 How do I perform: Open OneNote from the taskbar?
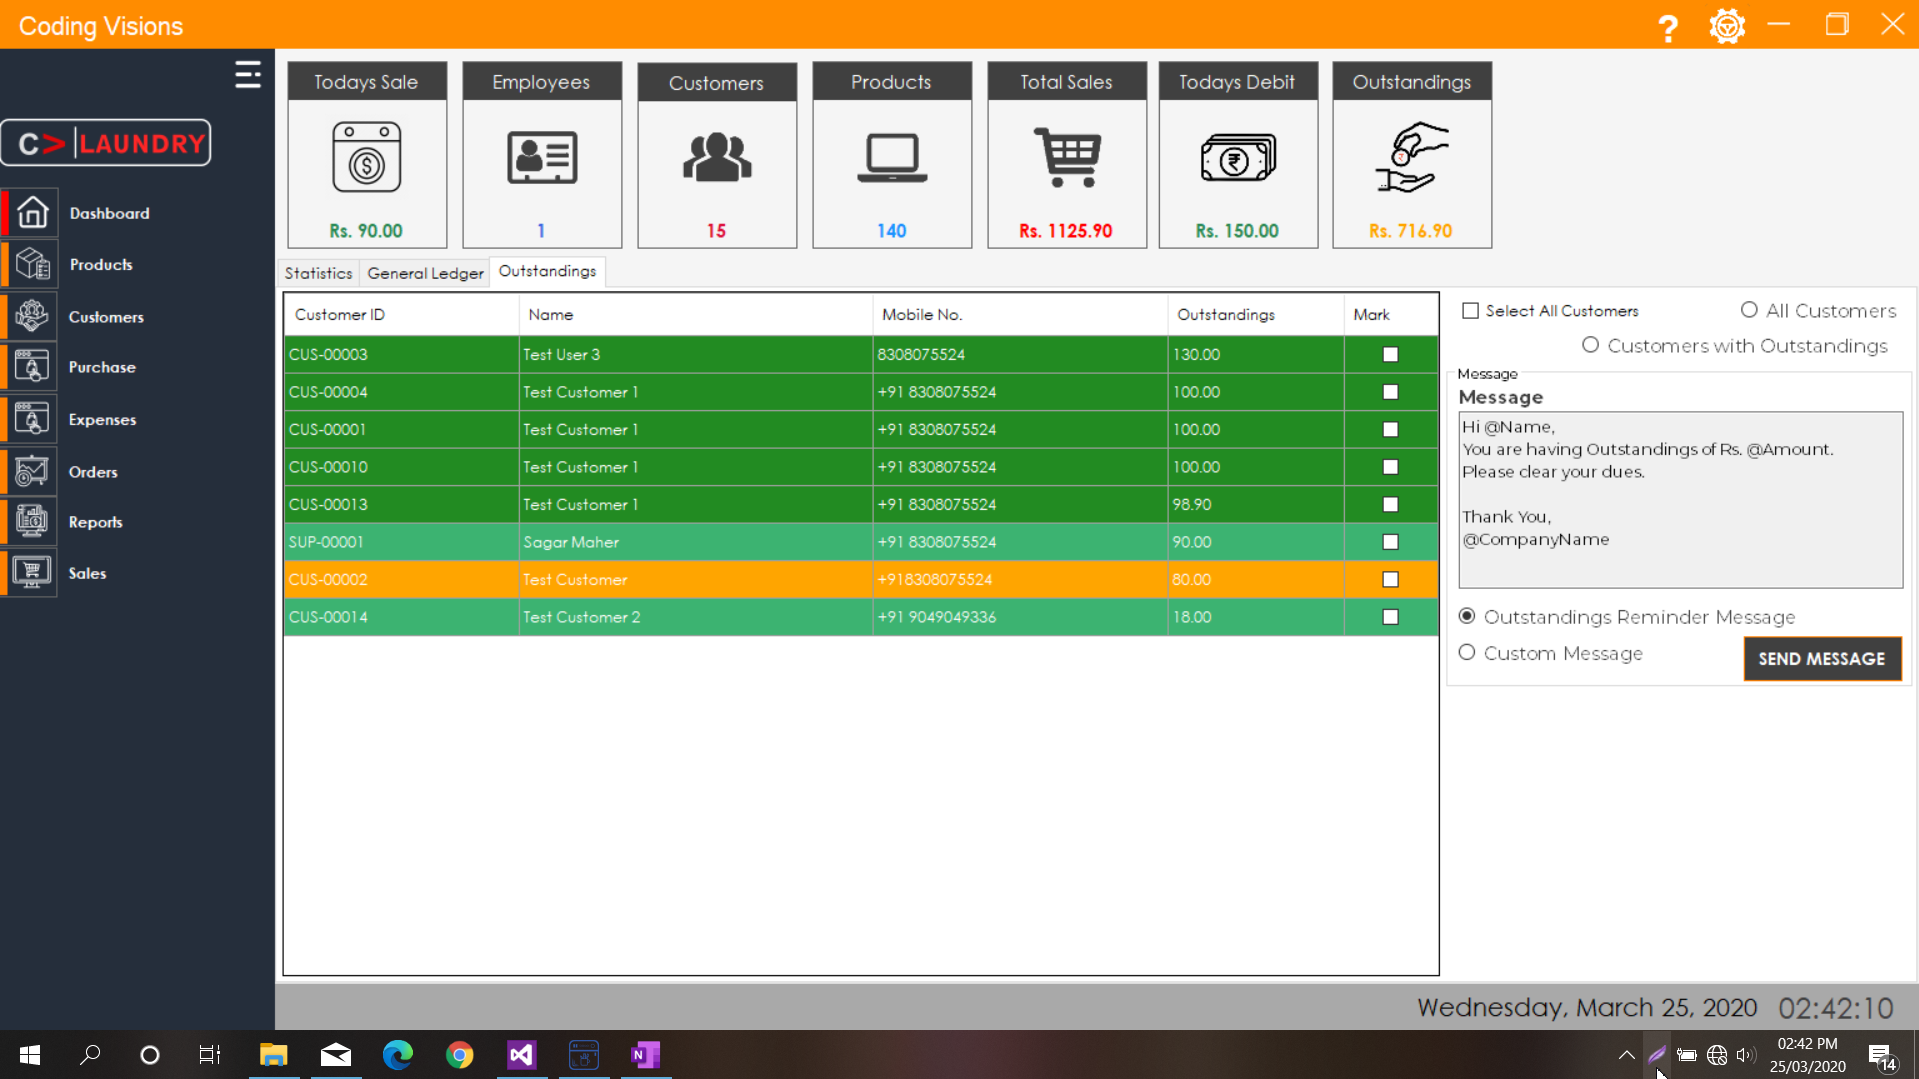click(646, 1055)
